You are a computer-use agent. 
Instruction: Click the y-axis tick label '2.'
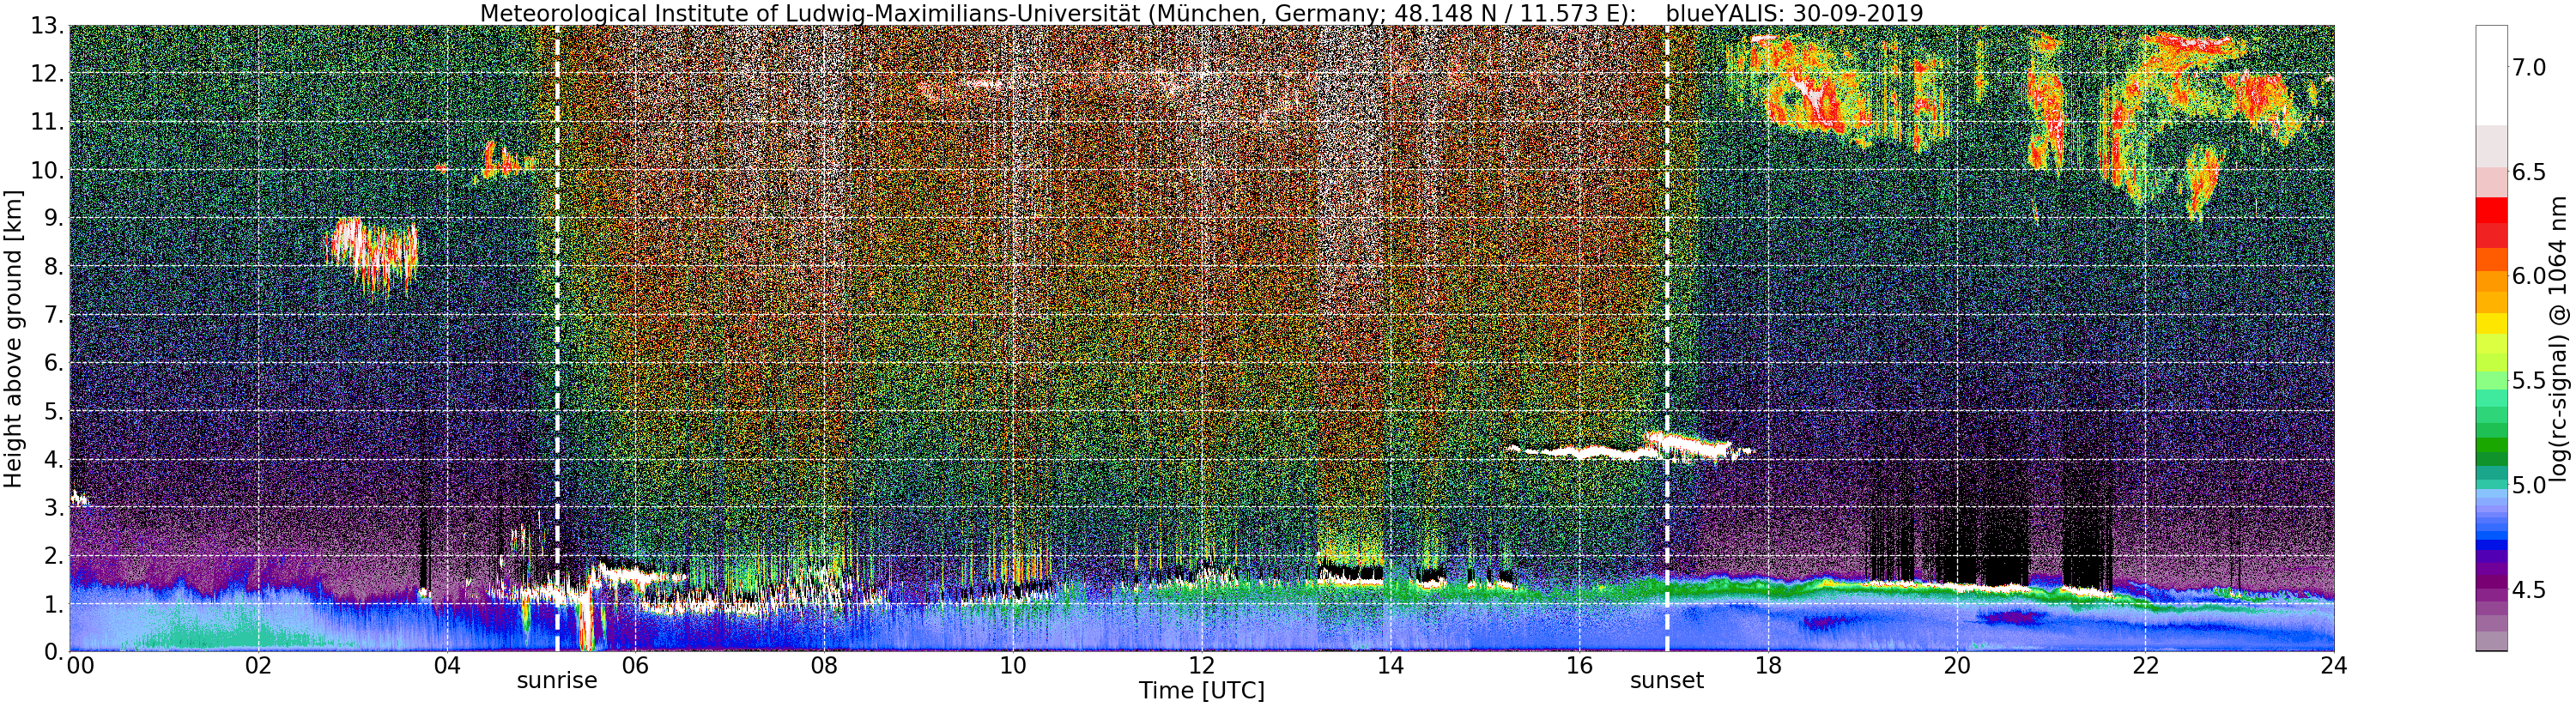(53, 555)
